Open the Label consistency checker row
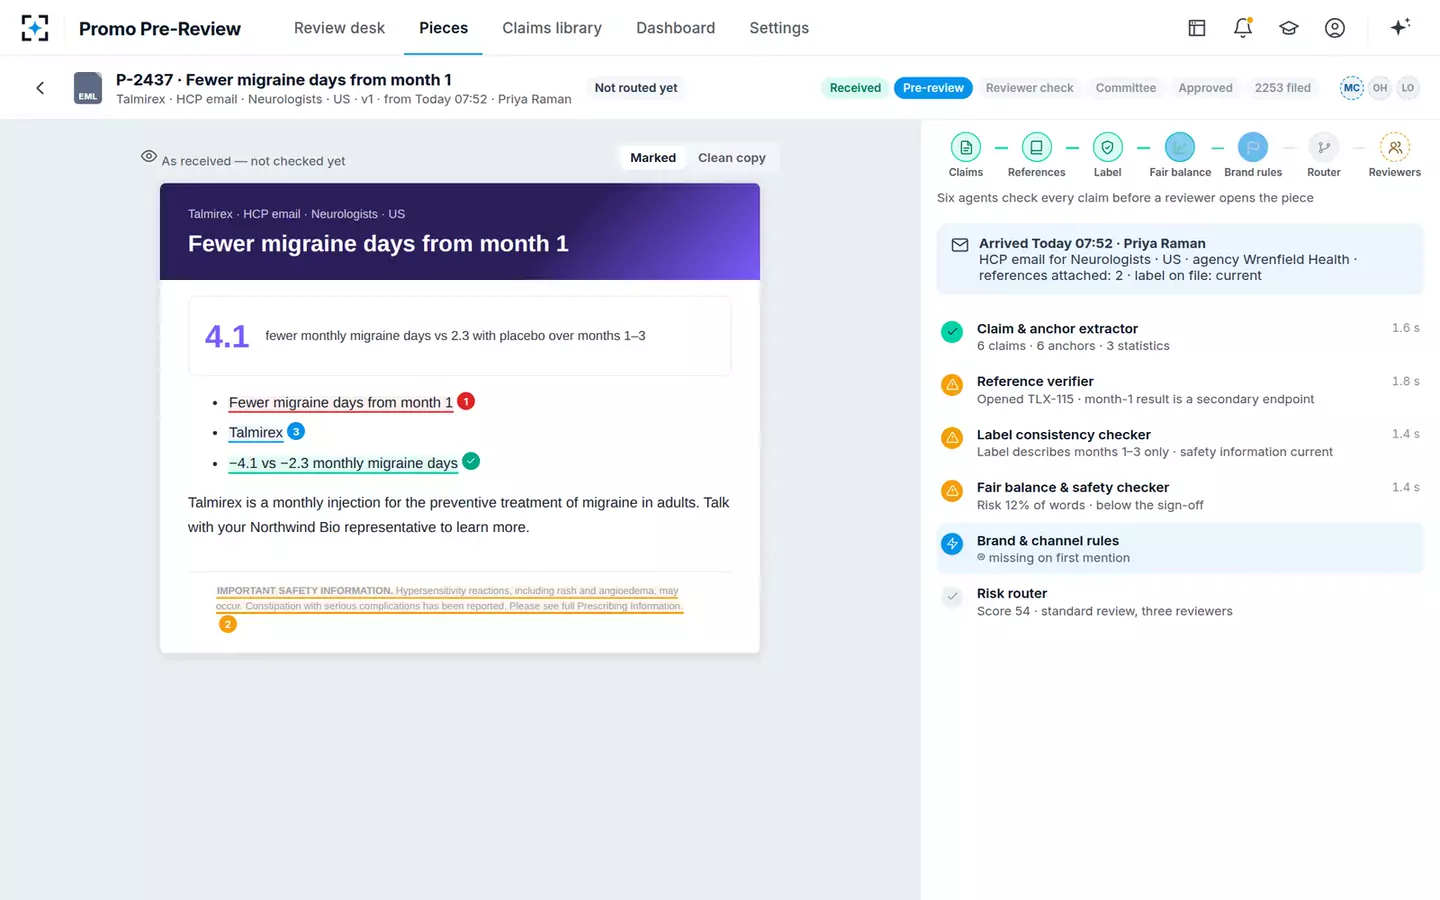This screenshot has width=1440, height=900. [1180, 443]
